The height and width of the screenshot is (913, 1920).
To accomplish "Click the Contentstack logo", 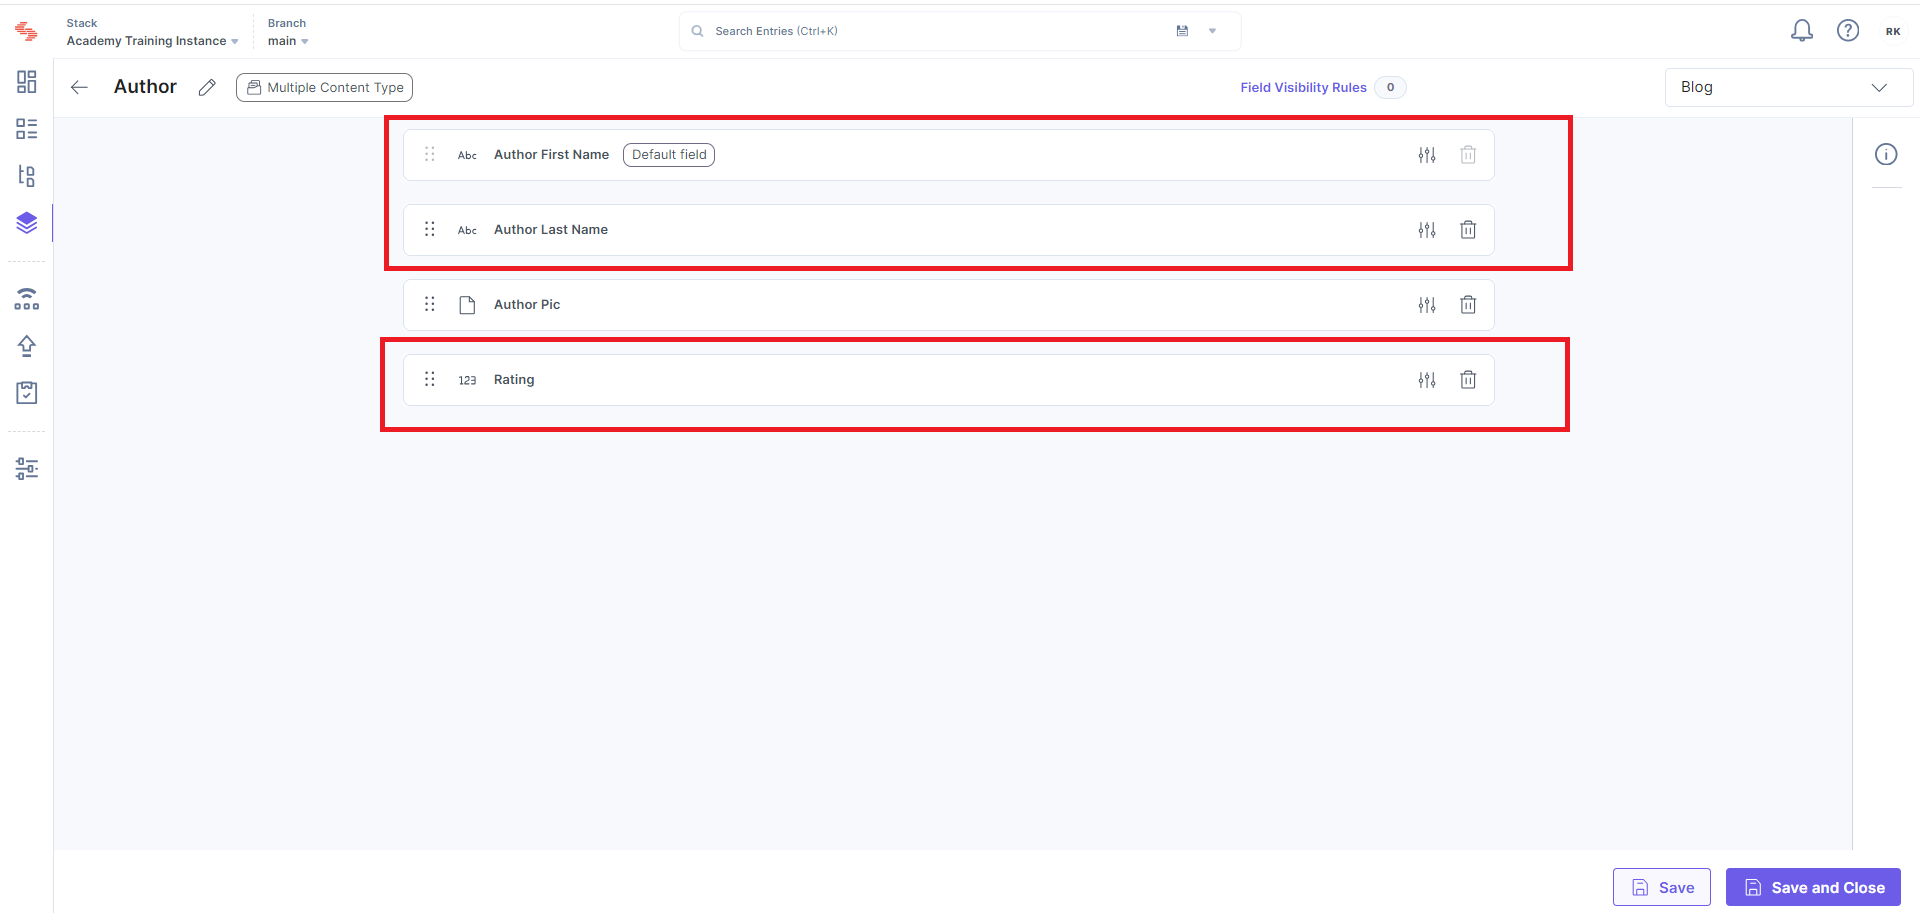I will coord(27,32).
